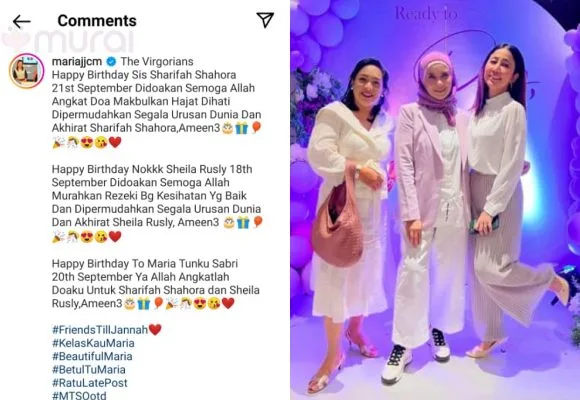Open hashtag #BeautifulMaria
The width and height of the screenshot is (580, 400).
[92, 356]
